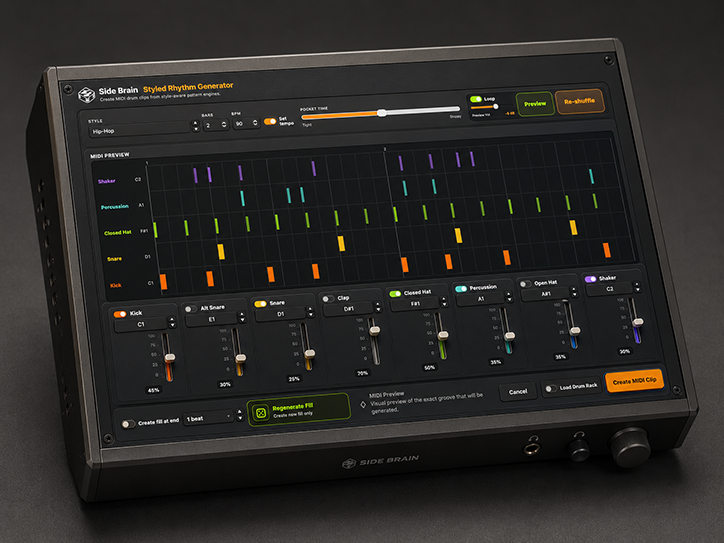
Task: Disable the Loop switch
Action: click(476, 99)
